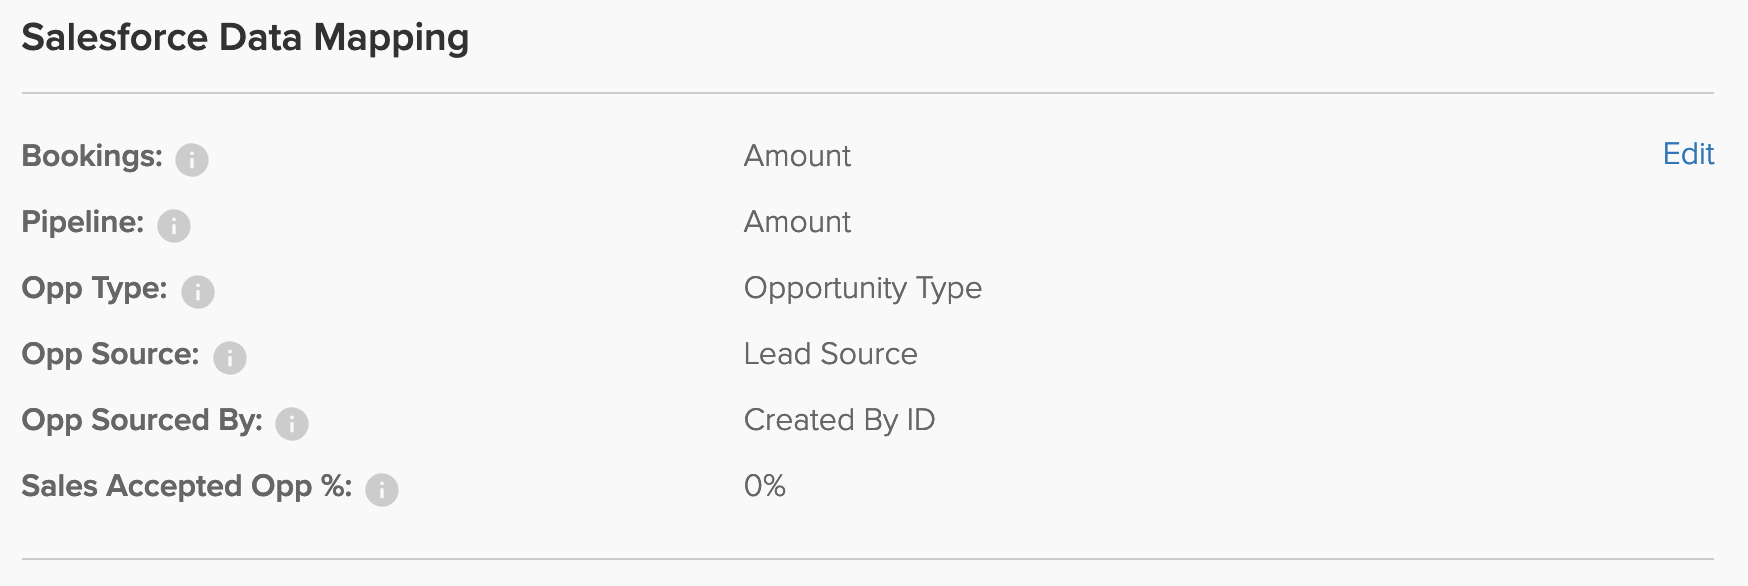Viewport: 1748px width, 586px height.
Task: Click the Opp Sourced By label
Action: coord(142,420)
